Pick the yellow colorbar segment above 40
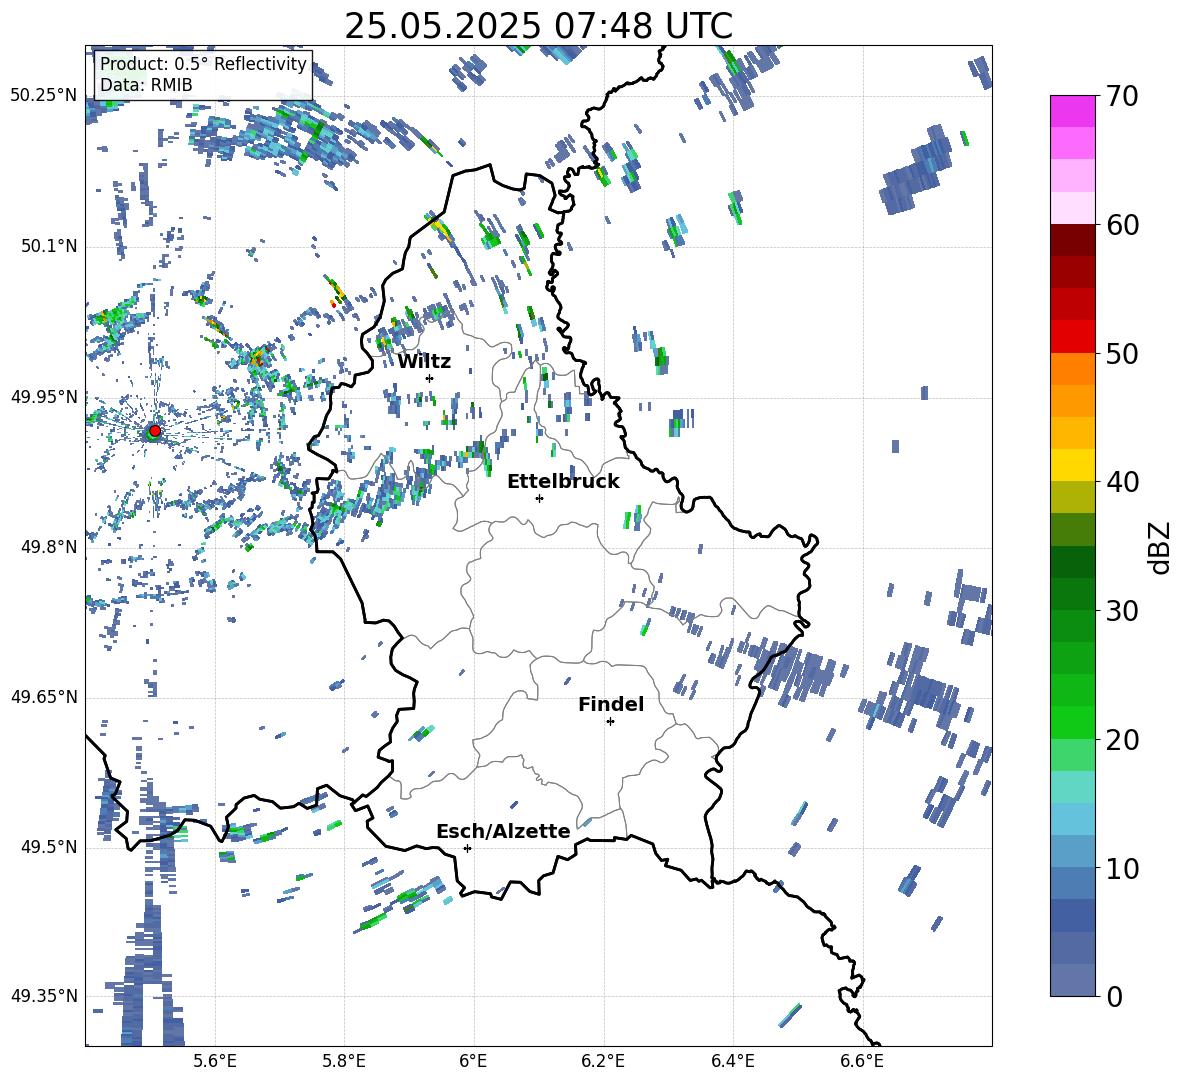The image size is (1184, 1081). pos(1072,465)
